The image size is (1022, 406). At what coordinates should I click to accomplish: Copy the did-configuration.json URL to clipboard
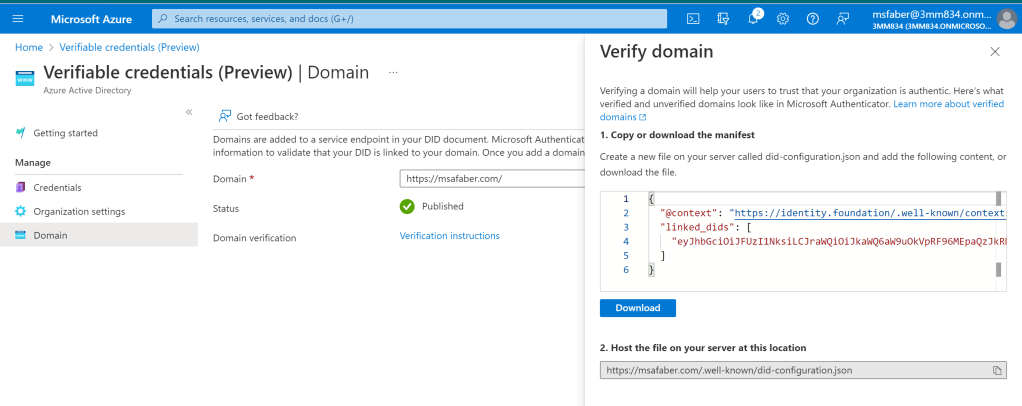(996, 370)
